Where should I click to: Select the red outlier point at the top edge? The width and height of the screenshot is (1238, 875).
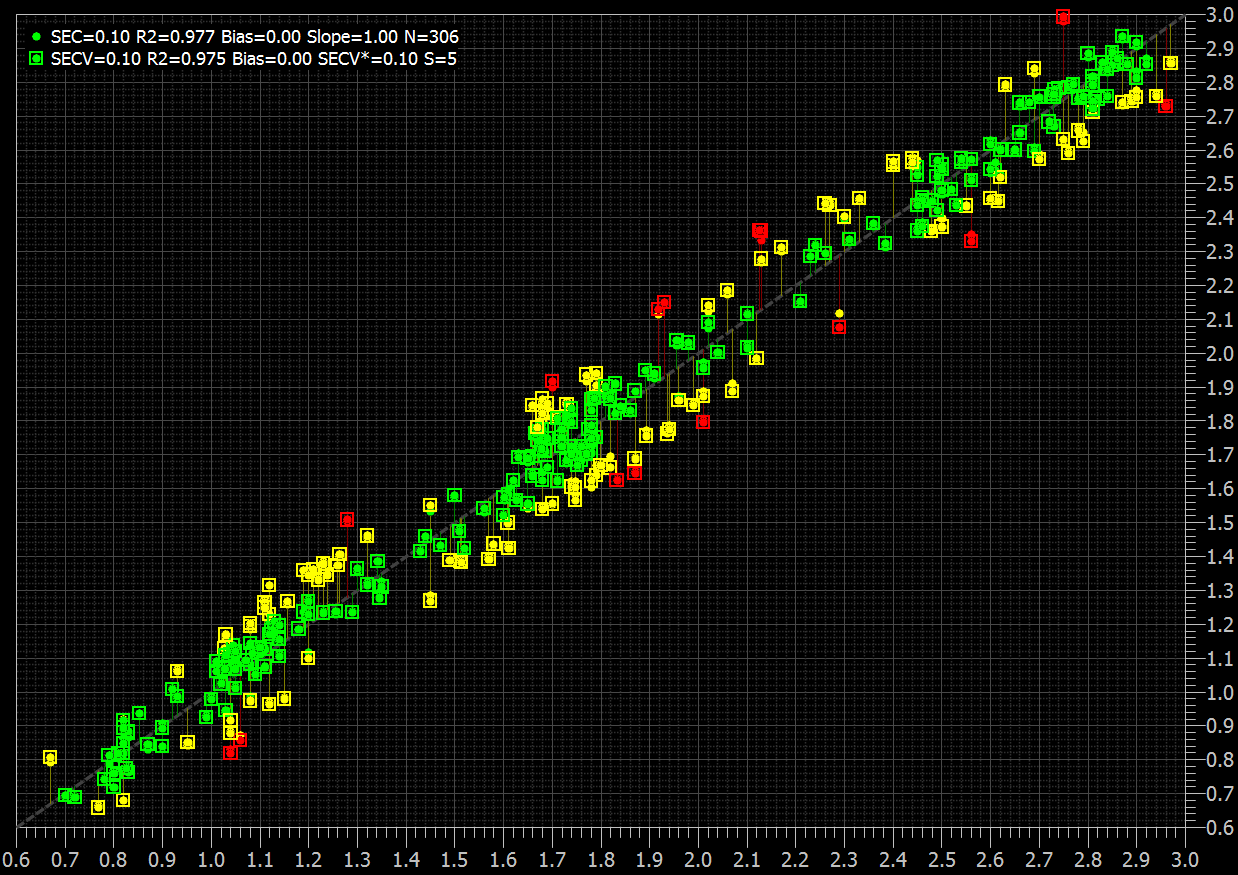pos(1063,17)
